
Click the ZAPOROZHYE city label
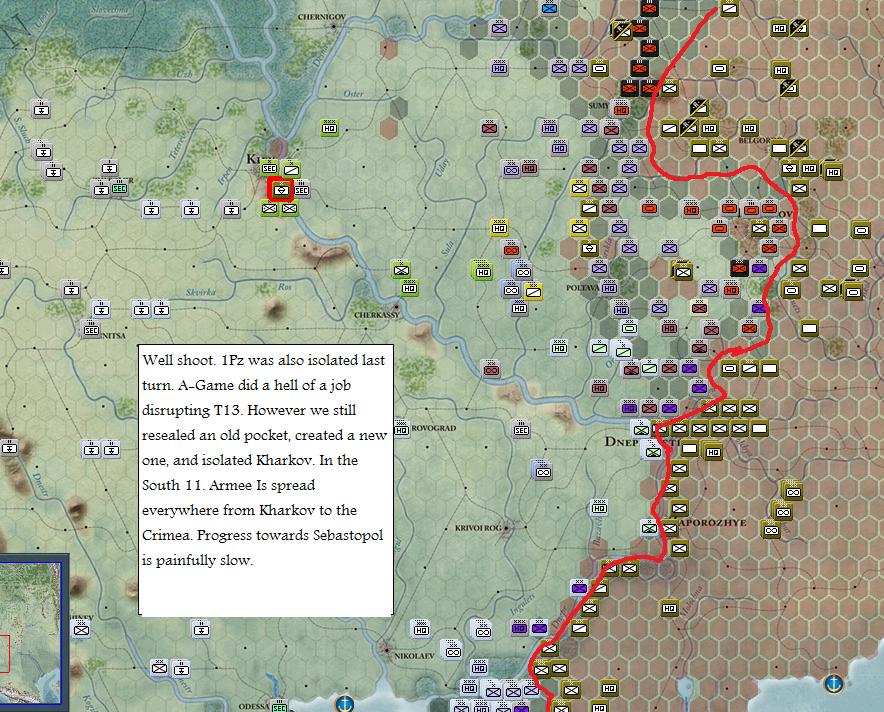(x=713, y=523)
